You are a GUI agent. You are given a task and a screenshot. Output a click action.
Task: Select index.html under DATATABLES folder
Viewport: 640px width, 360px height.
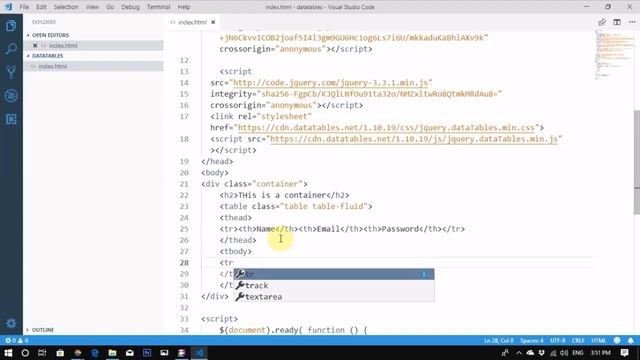click(x=93, y=66)
